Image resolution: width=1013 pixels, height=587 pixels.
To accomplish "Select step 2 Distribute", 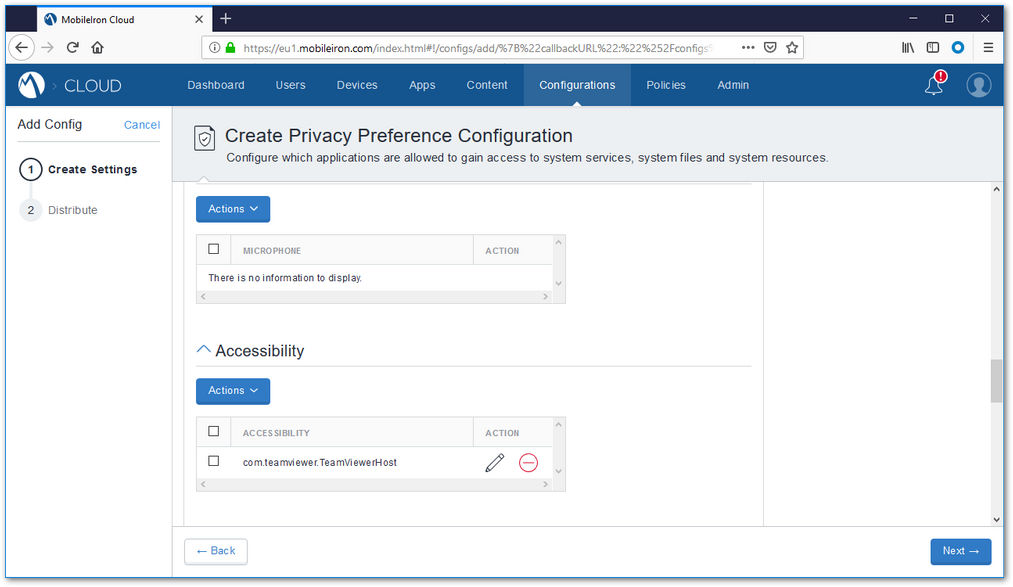I will (59, 210).
